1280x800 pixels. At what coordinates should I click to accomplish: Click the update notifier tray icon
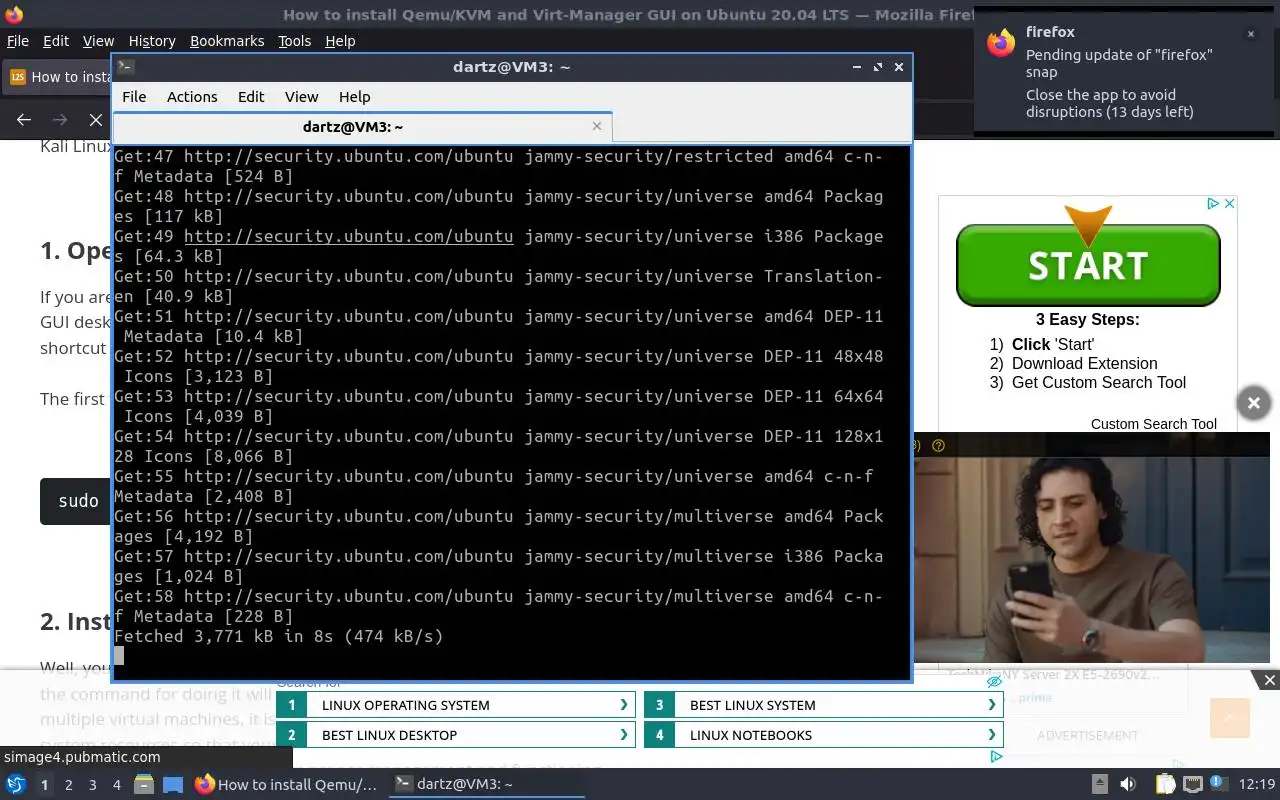click(x=1220, y=785)
